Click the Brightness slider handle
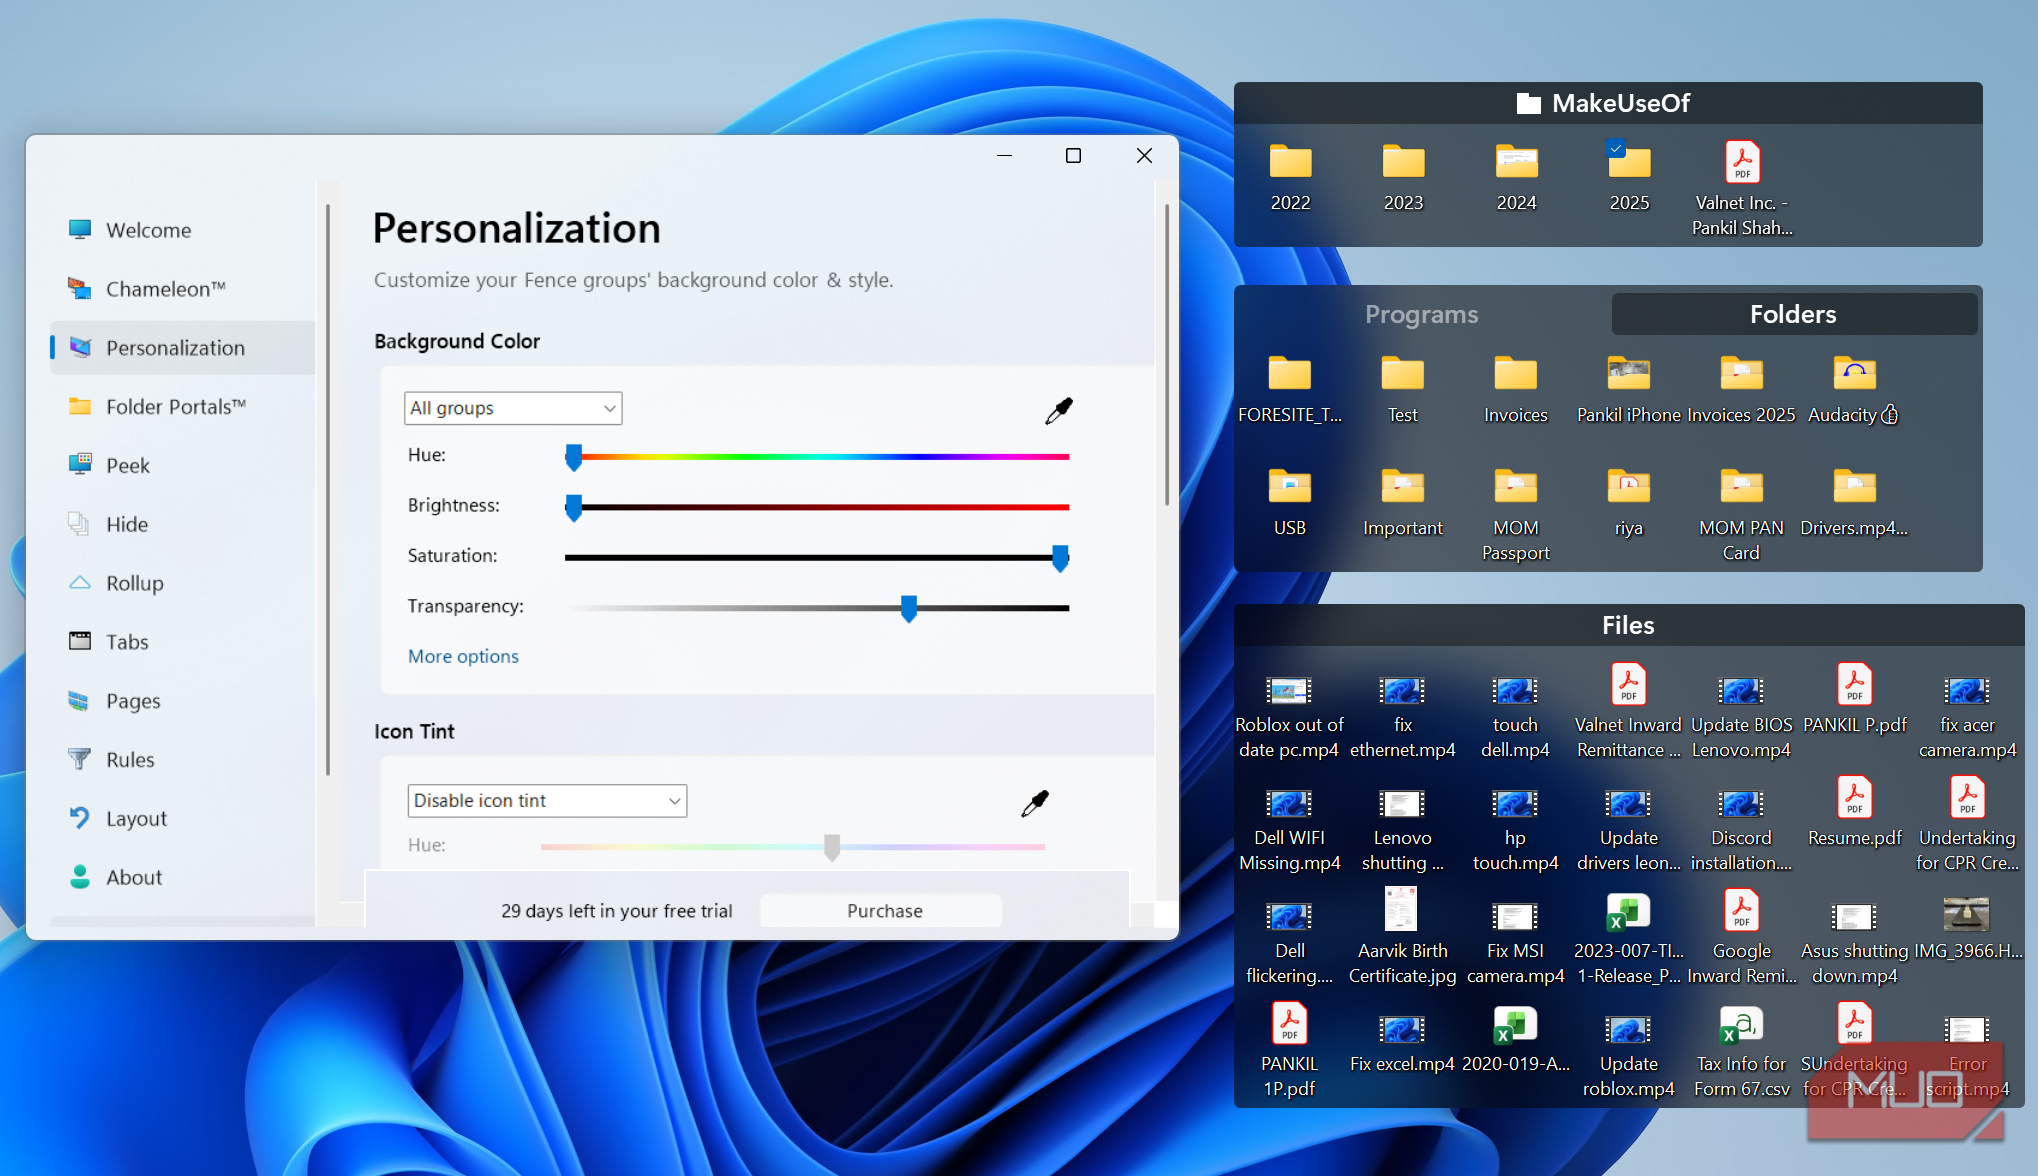 pos(573,508)
